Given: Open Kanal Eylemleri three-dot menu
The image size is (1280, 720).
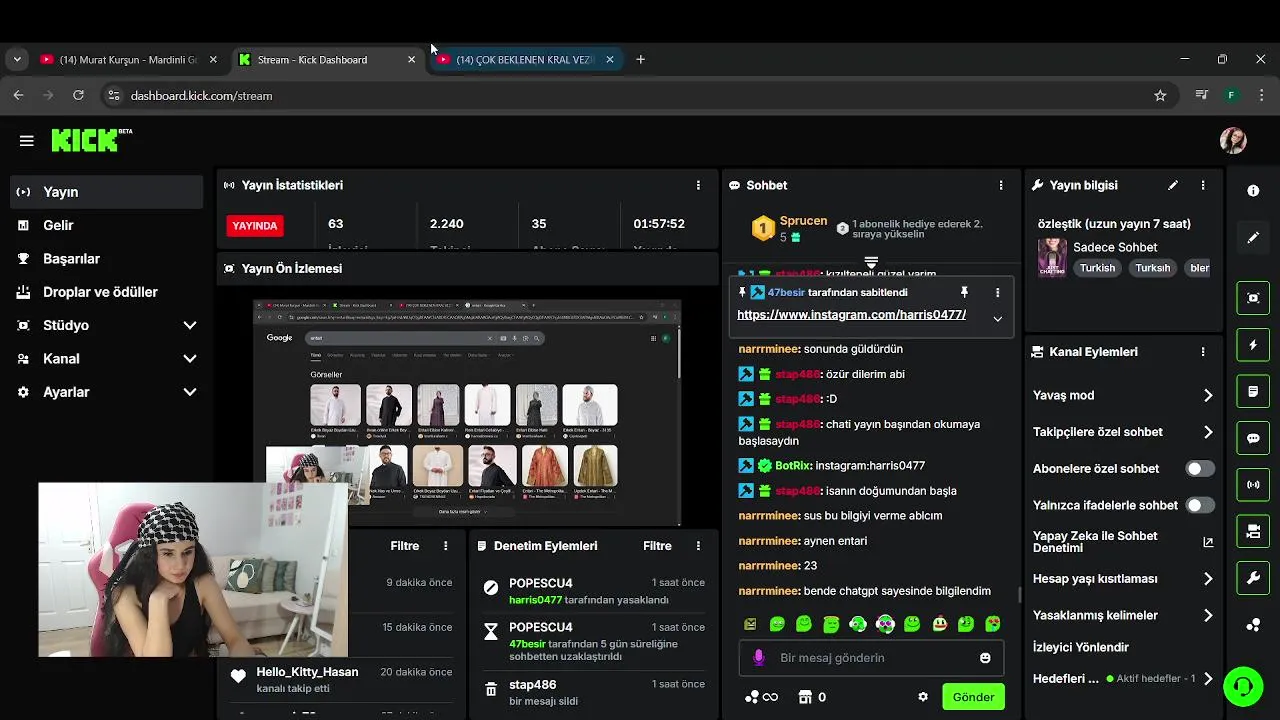Looking at the screenshot, I should point(1203,352).
